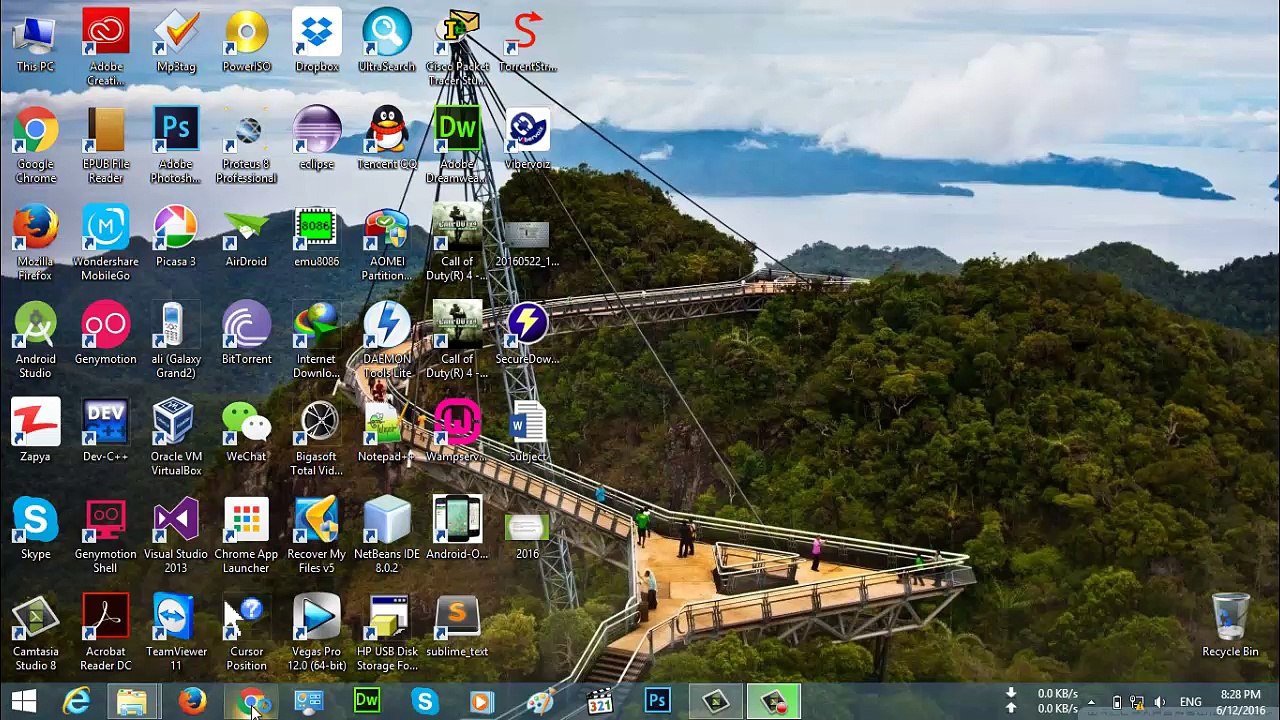Select the Vegas Pro 12.0 shortcut
Viewport: 1280px width, 720px height.
[x=316, y=633]
